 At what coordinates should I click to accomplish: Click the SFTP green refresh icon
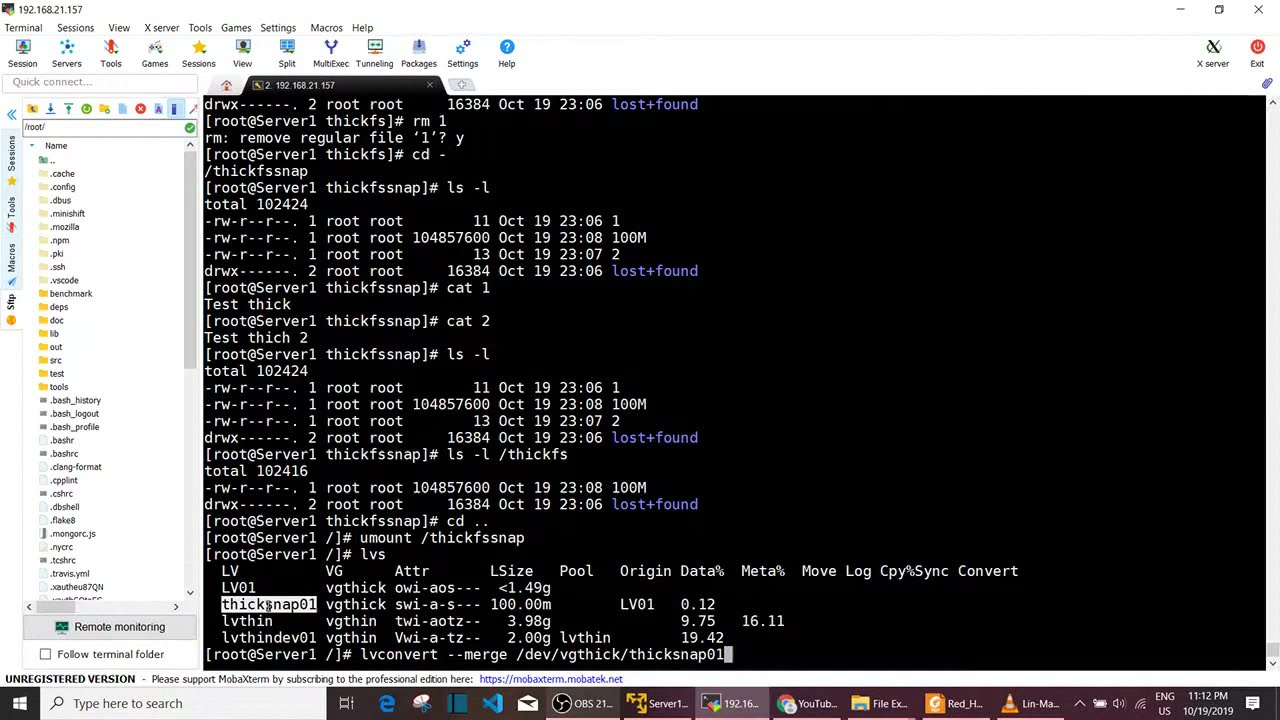[86, 108]
